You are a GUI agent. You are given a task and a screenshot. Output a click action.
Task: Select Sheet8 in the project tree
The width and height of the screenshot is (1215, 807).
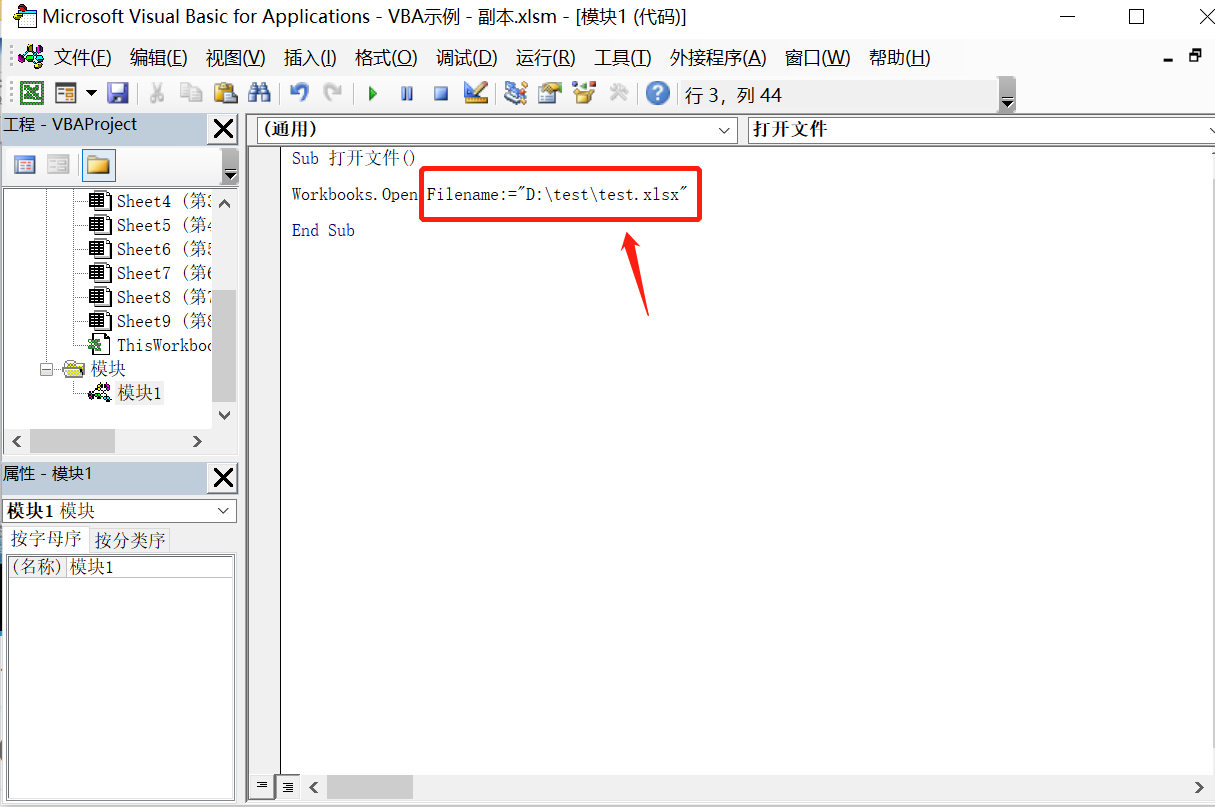tap(148, 297)
